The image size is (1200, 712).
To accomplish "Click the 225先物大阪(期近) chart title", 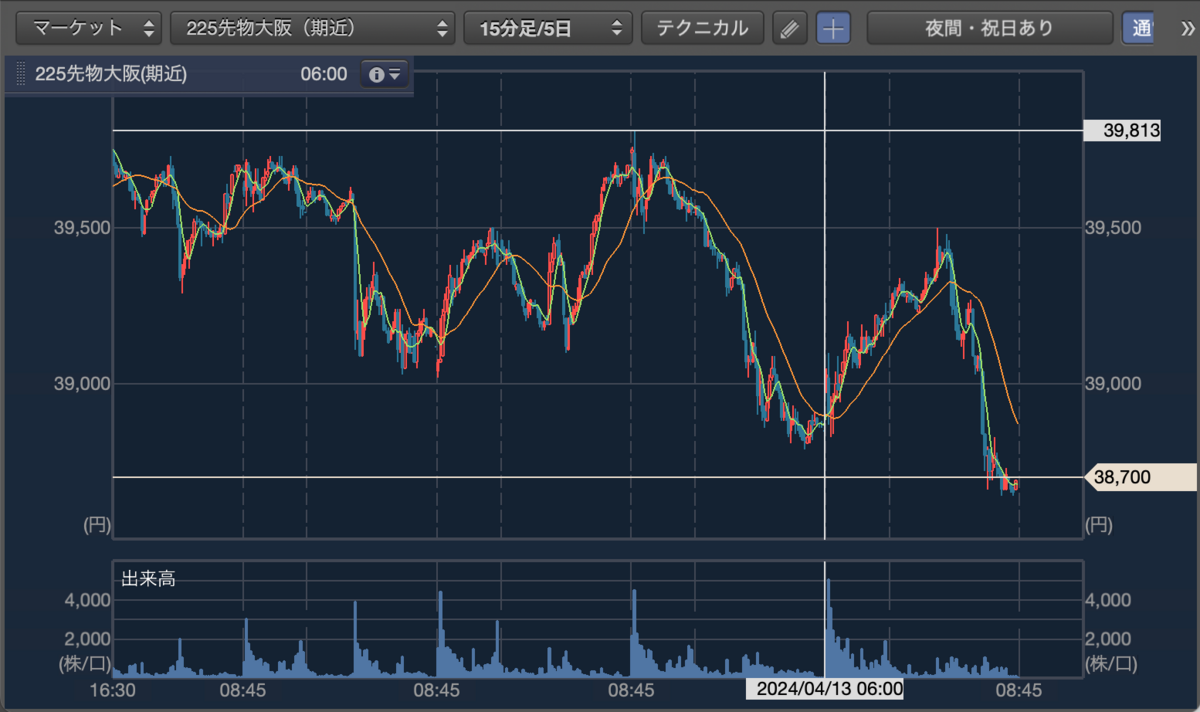I will click(111, 75).
